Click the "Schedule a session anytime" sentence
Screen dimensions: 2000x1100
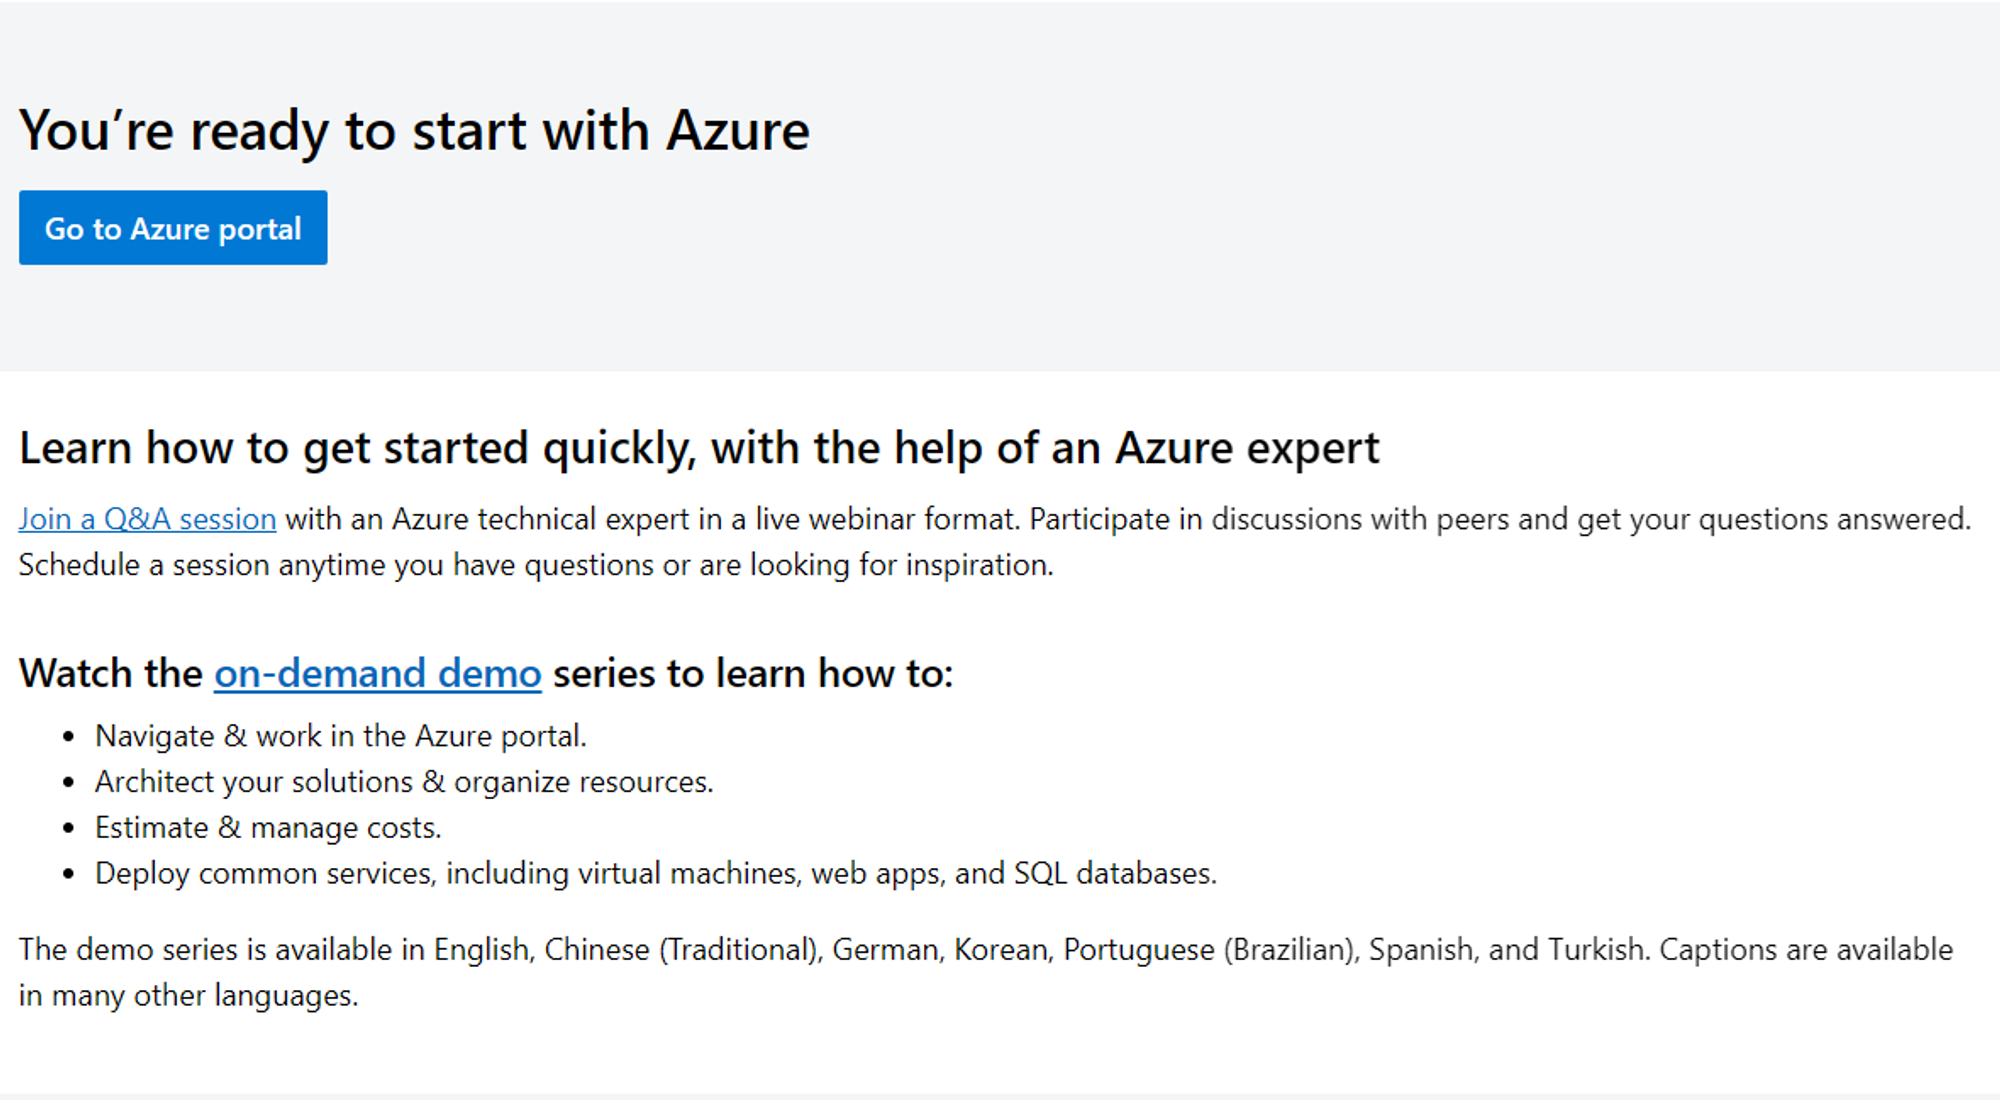[x=536, y=565]
